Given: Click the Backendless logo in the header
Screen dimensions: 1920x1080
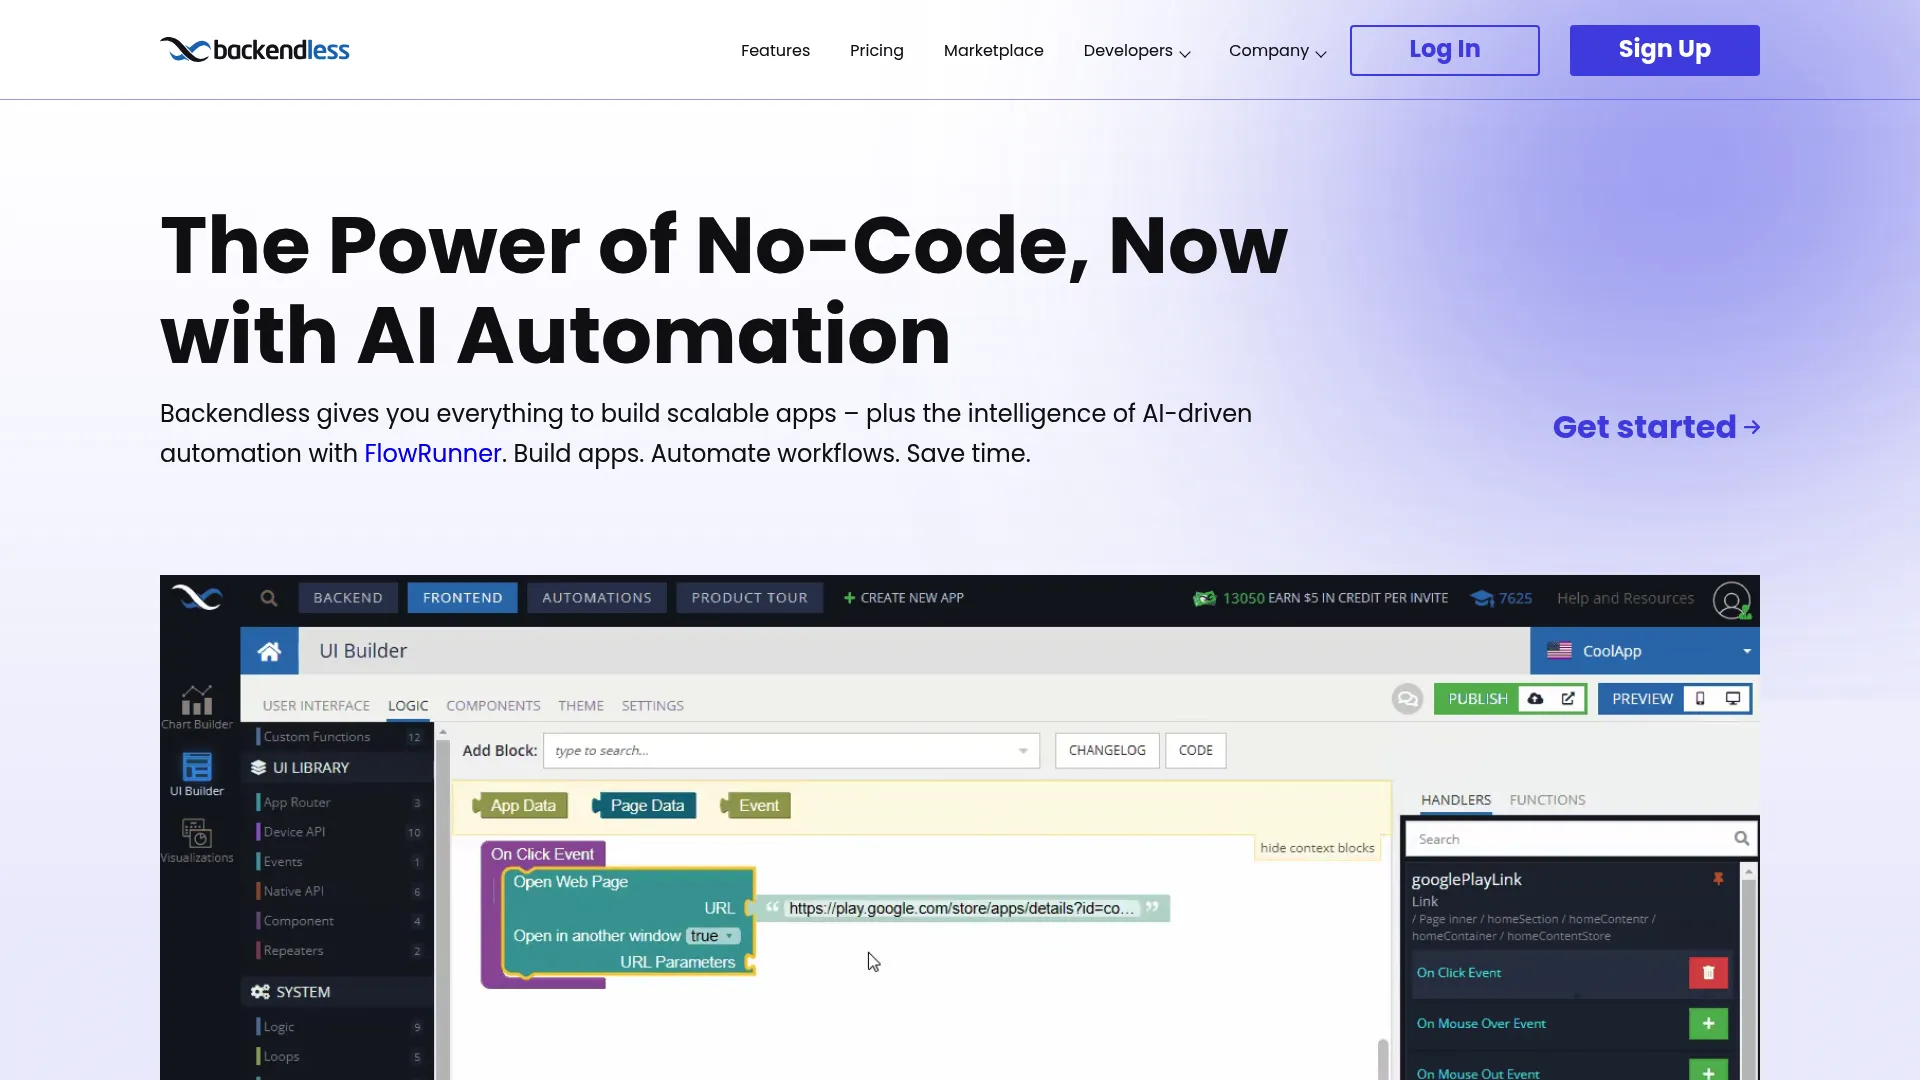Looking at the screenshot, I should [x=255, y=50].
